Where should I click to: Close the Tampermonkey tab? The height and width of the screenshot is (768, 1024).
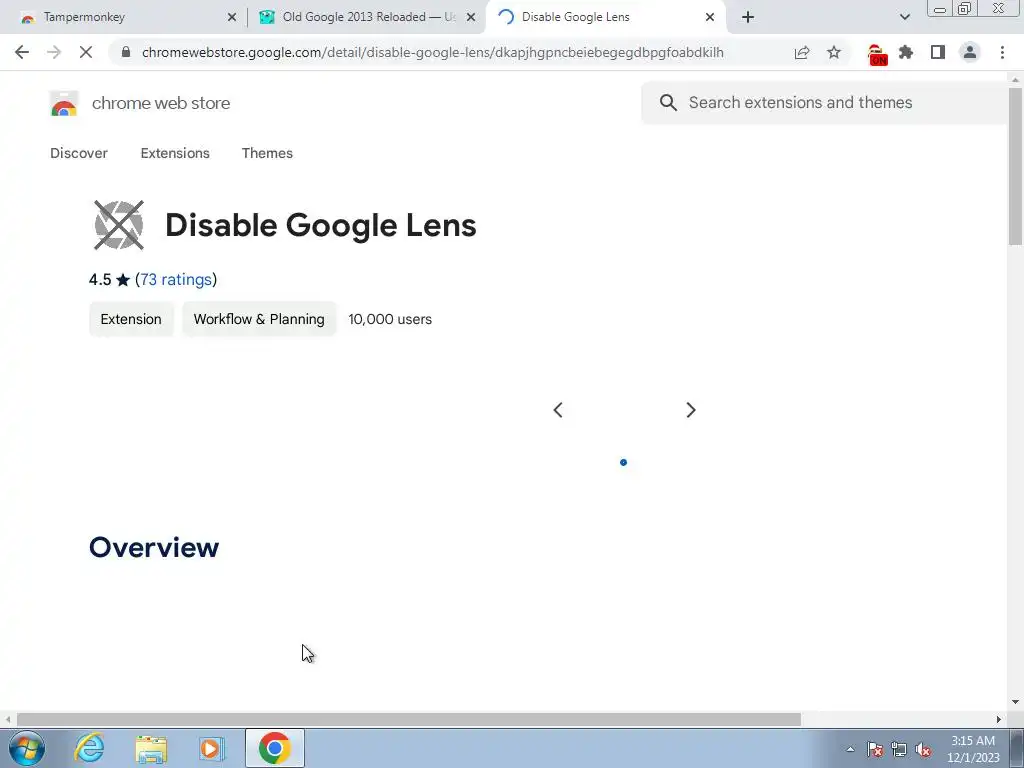point(231,17)
